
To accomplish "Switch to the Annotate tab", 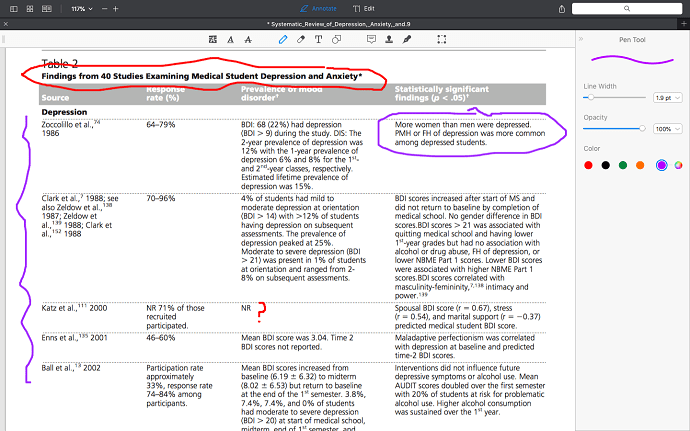I will click(x=318, y=9).
